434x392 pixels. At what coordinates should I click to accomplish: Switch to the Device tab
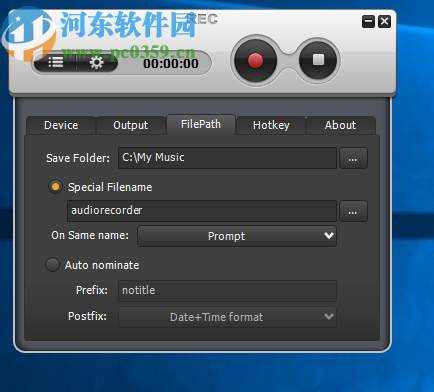coord(61,125)
